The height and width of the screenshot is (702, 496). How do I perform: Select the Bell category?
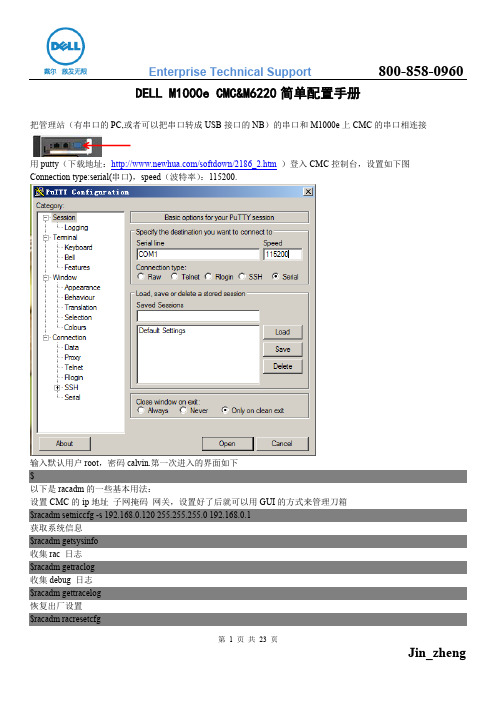(x=69, y=257)
